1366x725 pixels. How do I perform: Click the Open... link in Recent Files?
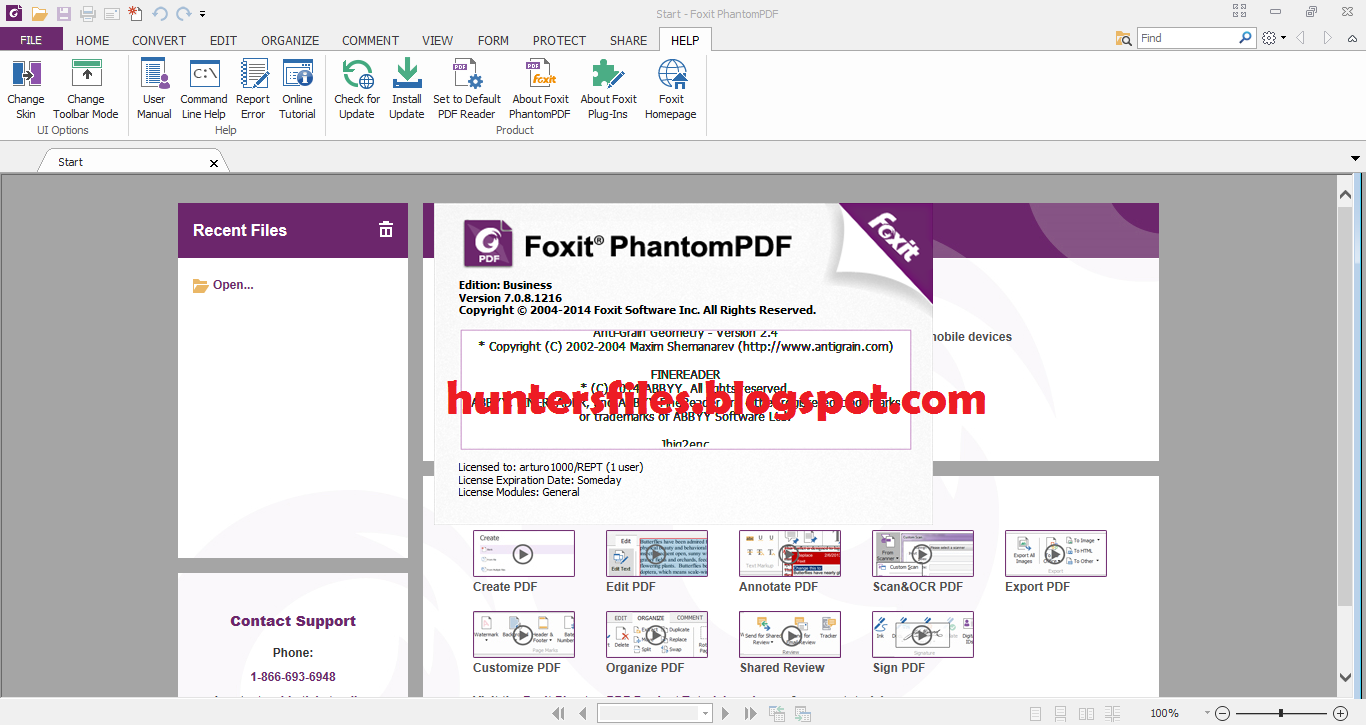pyautogui.click(x=233, y=285)
